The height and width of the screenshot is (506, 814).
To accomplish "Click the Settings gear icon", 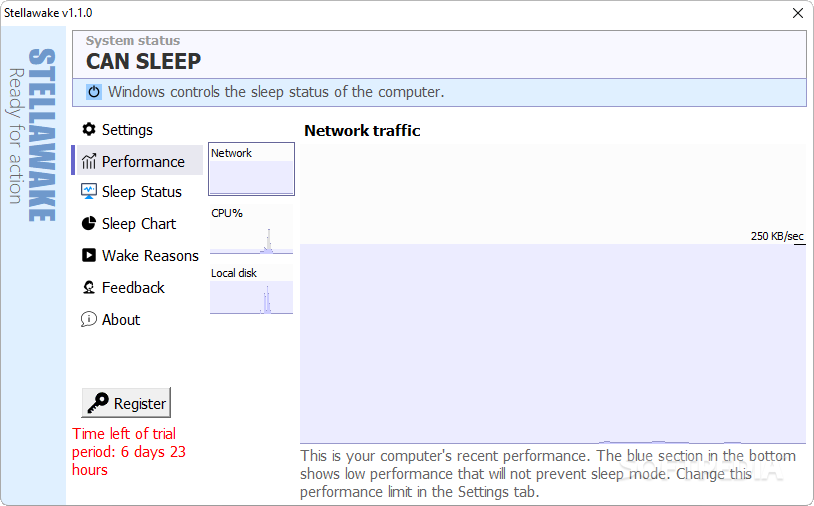I will click(x=89, y=129).
